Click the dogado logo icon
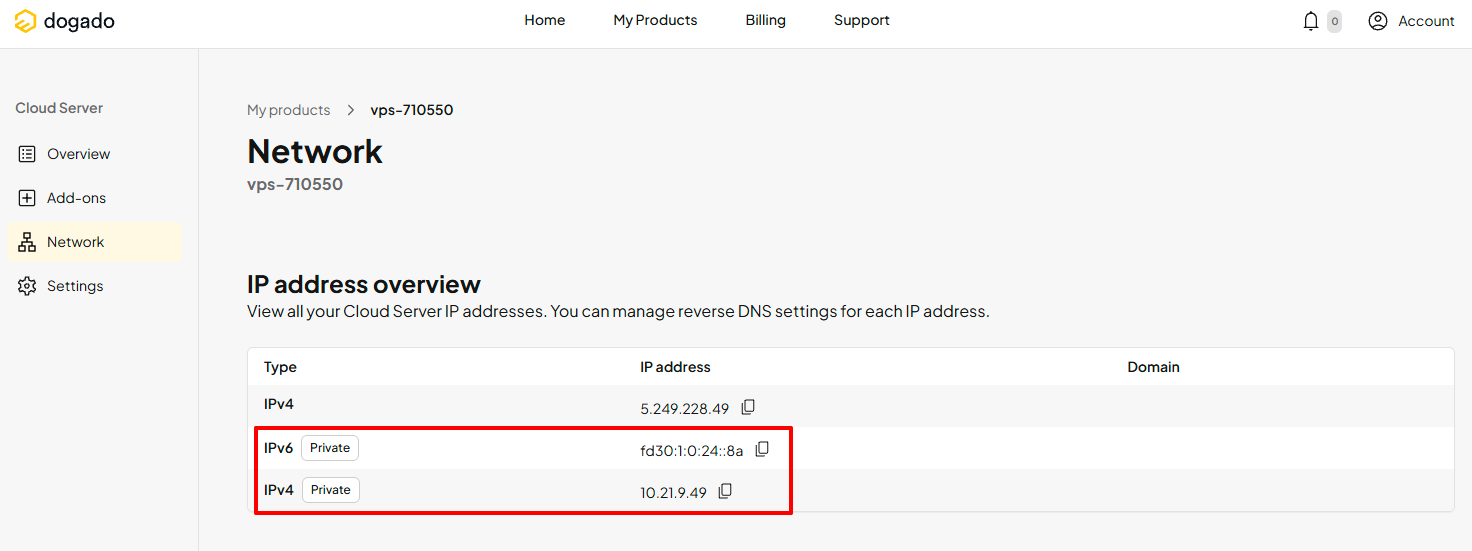The width and height of the screenshot is (1472, 551). pyautogui.click(x=25, y=21)
